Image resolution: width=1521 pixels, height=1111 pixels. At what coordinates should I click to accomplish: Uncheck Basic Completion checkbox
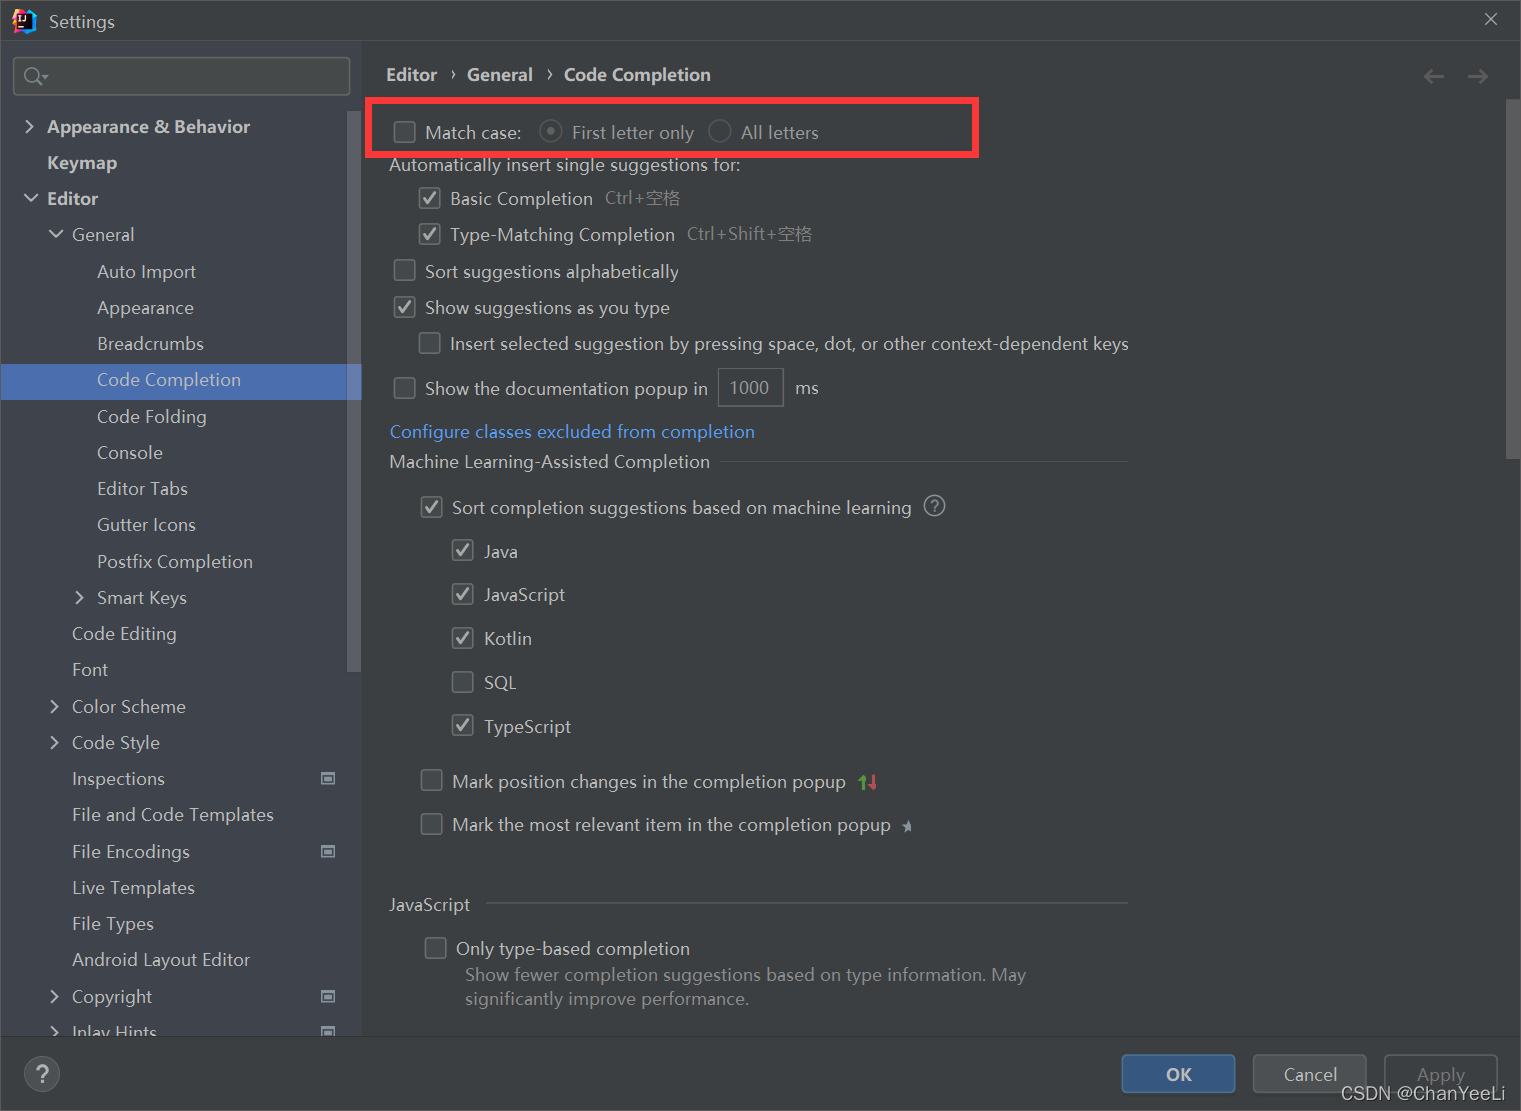click(x=429, y=198)
